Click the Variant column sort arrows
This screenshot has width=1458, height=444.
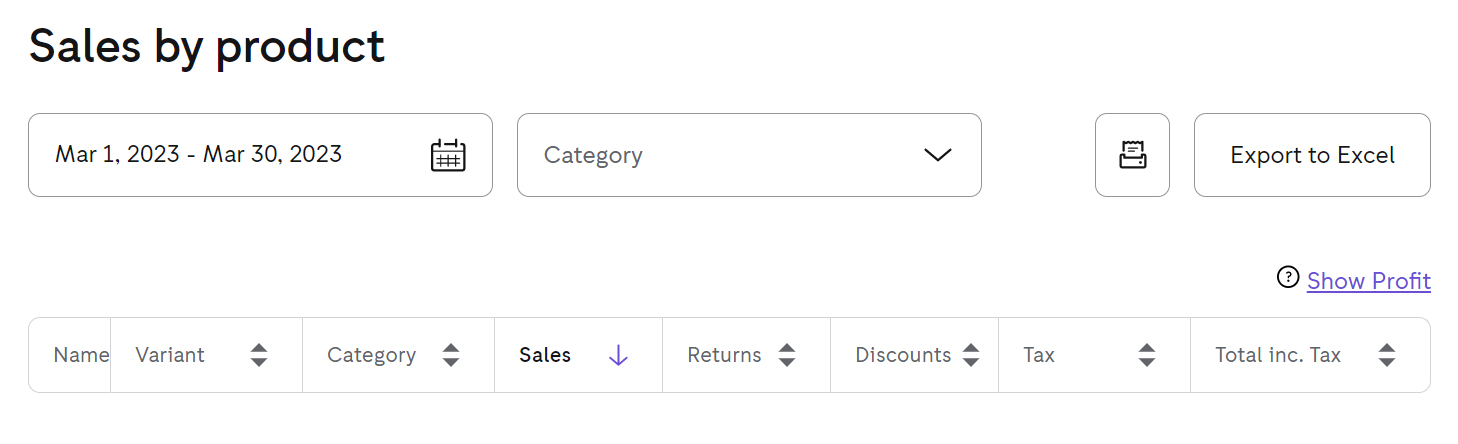point(259,355)
